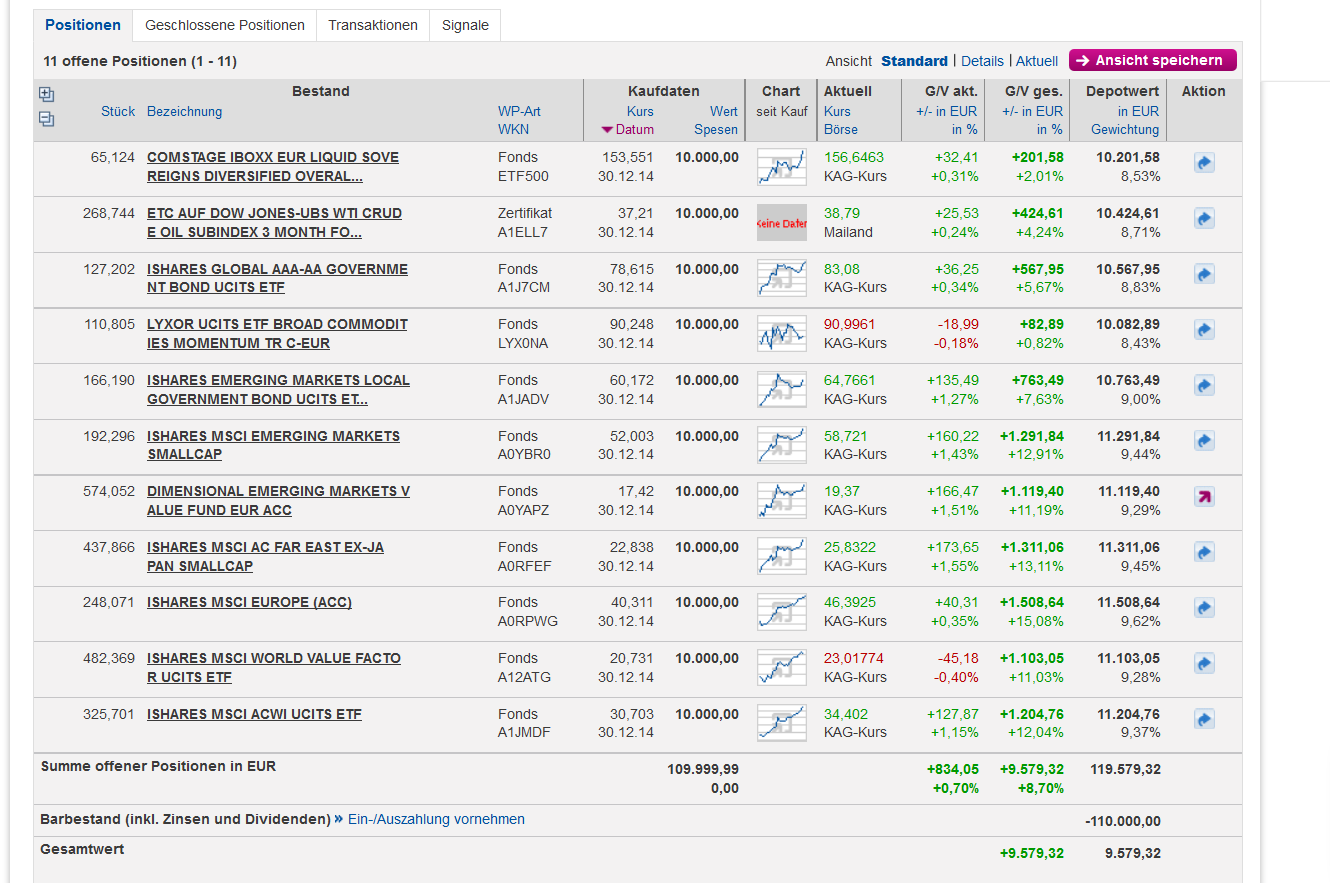Open chart thumbnail for ISHARES MSCI Emerging Markets Smallcap
1330x883 pixels.
pyautogui.click(x=781, y=445)
